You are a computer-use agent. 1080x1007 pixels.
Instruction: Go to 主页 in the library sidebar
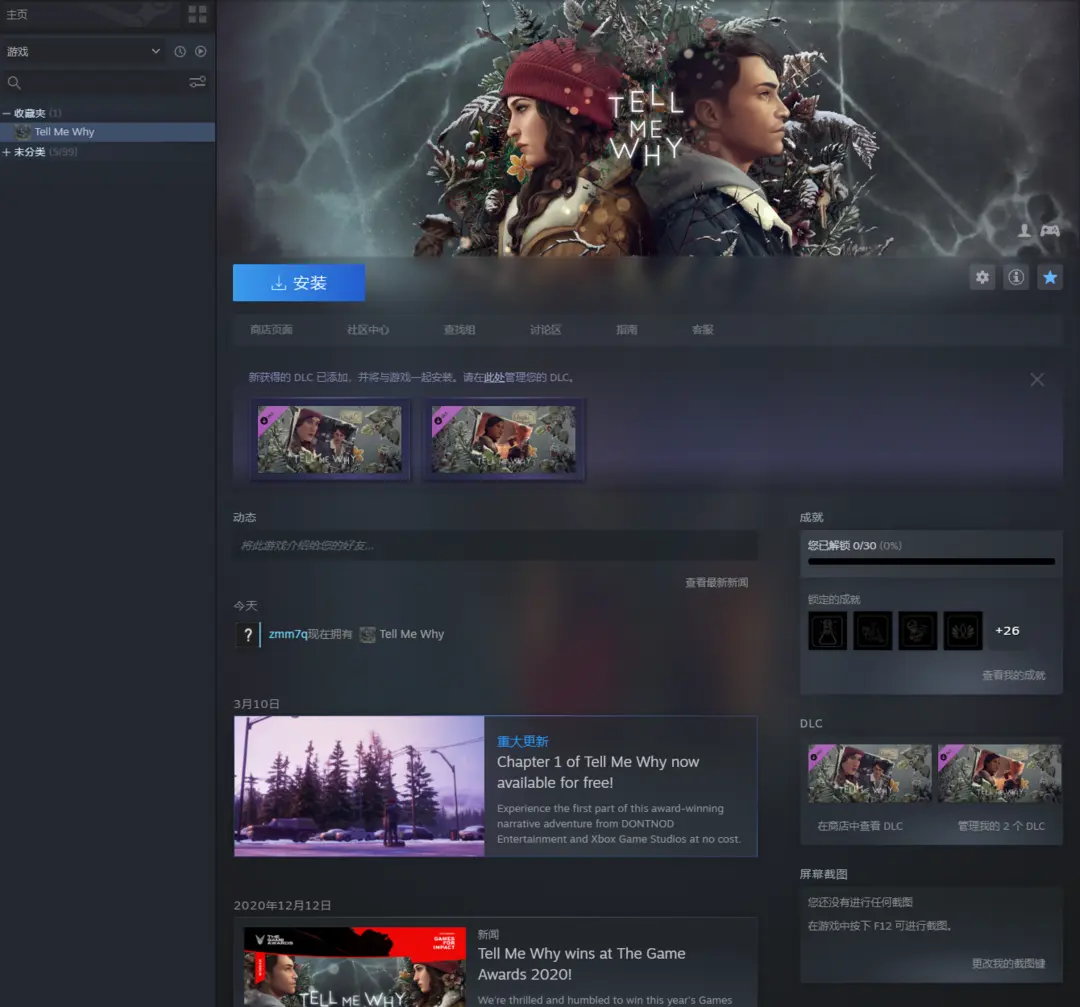[x=17, y=14]
